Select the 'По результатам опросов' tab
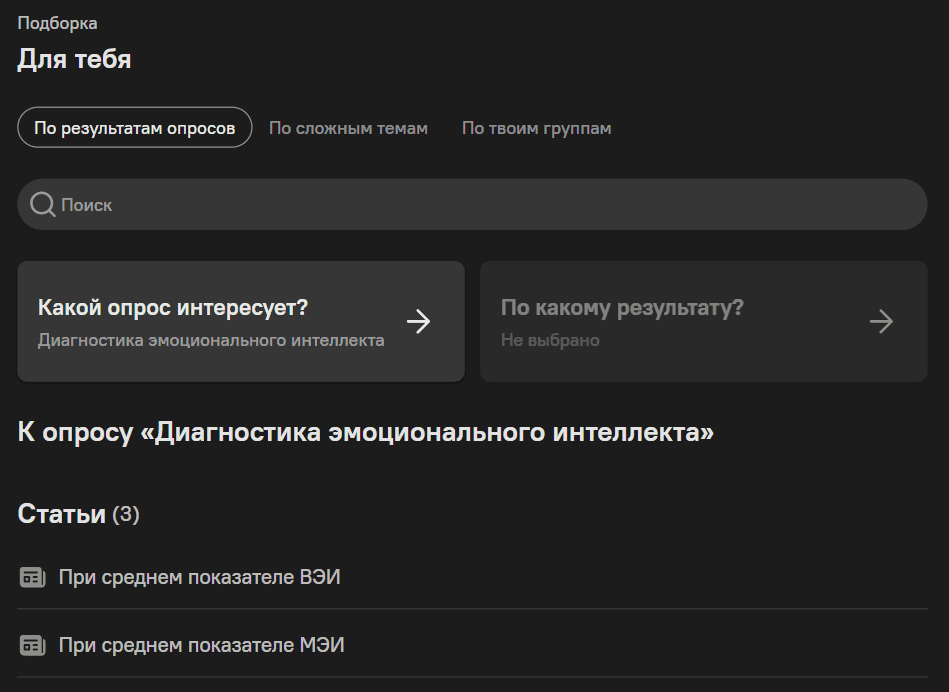This screenshot has height=692, width=949. point(135,128)
